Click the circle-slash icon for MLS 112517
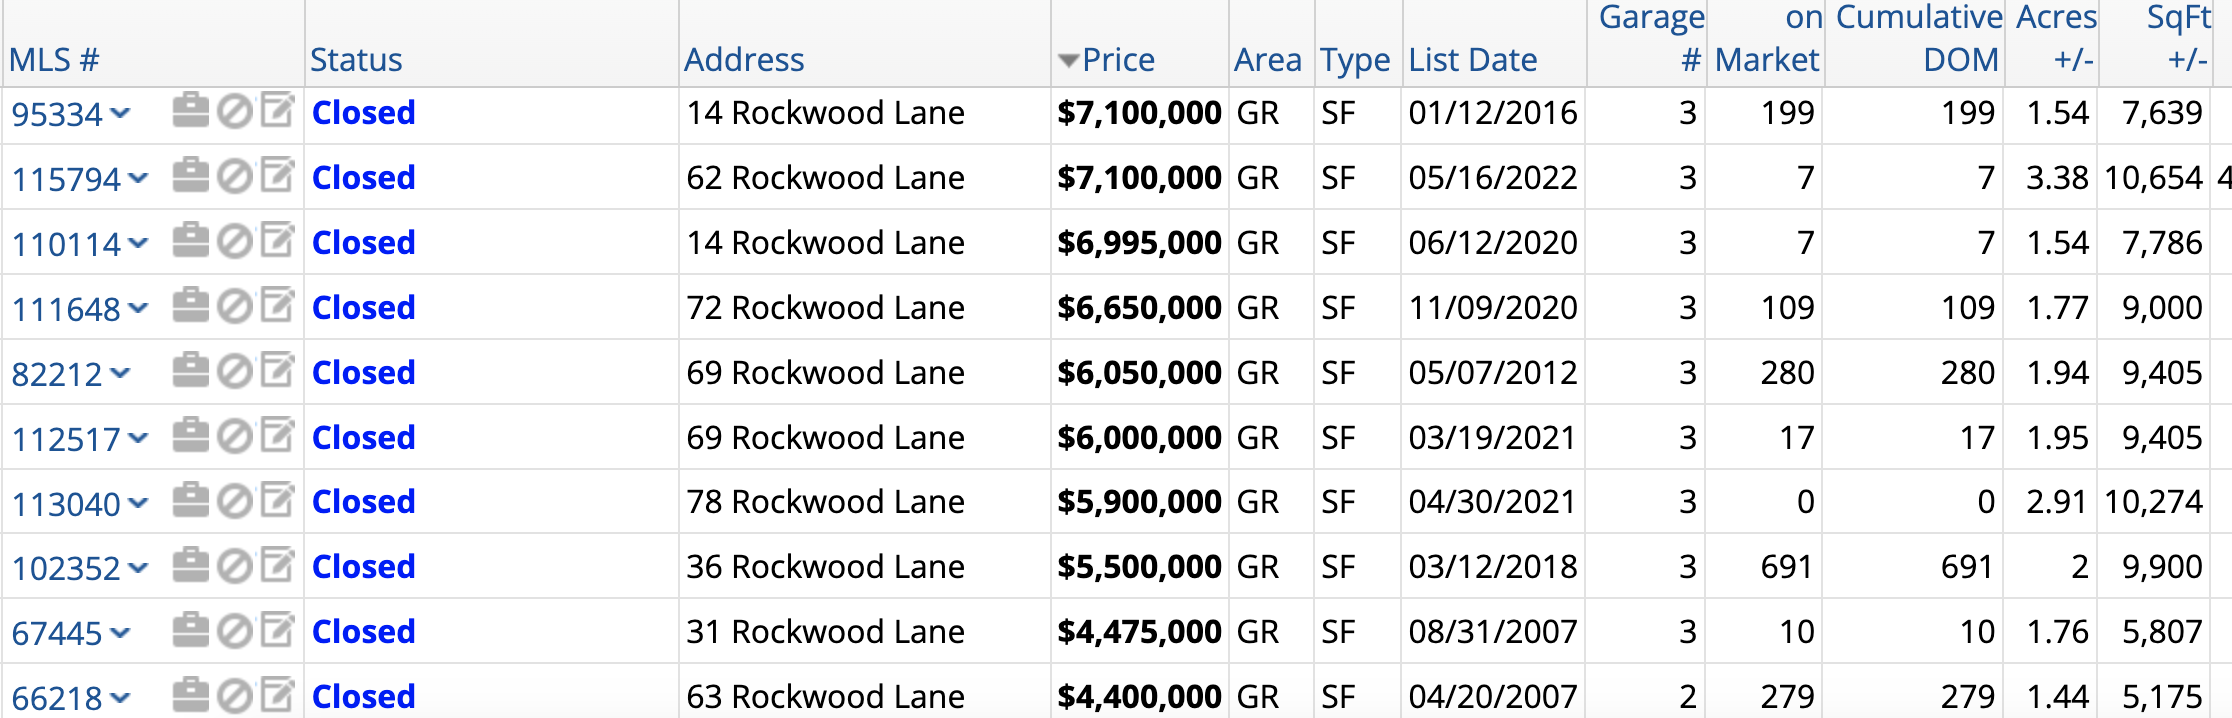This screenshot has height=718, width=2232. pos(234,436)
